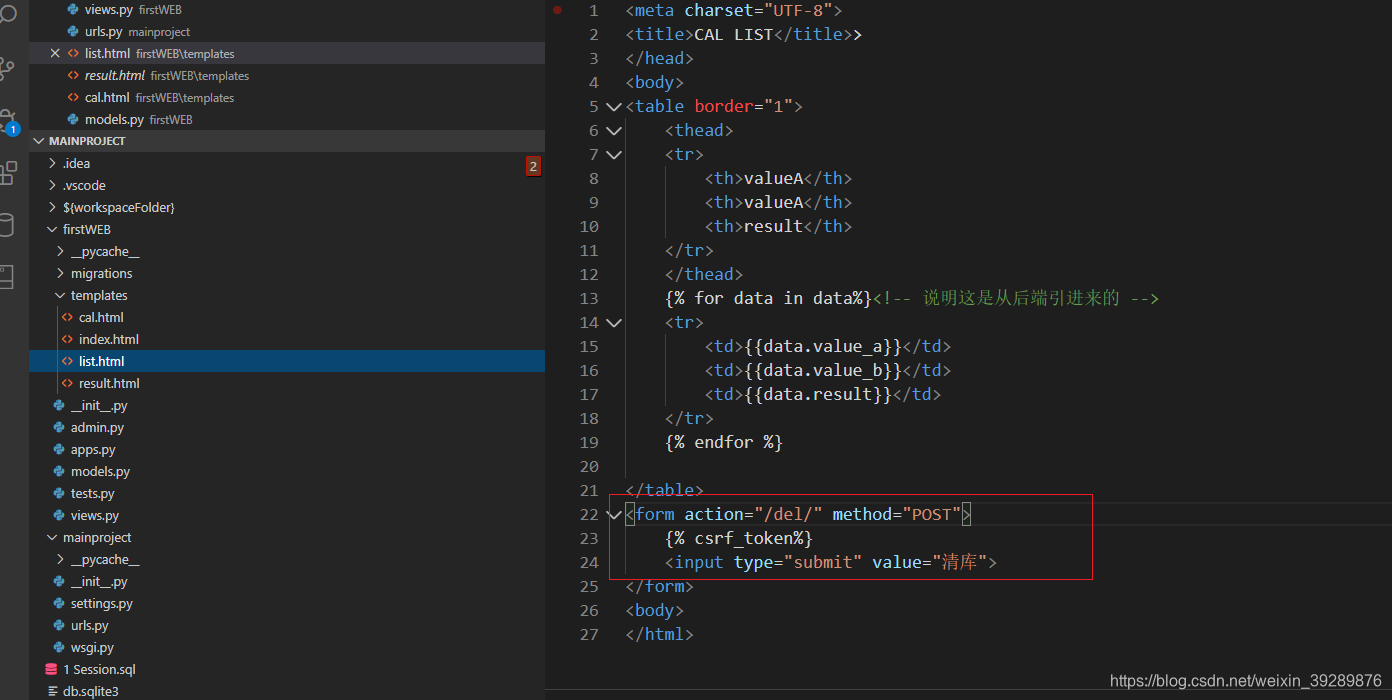Image resolution: width=1392 pixels, height=700 pixels.
Task: Close list.html in Open Editors using X
Action: tap(55, 53)
